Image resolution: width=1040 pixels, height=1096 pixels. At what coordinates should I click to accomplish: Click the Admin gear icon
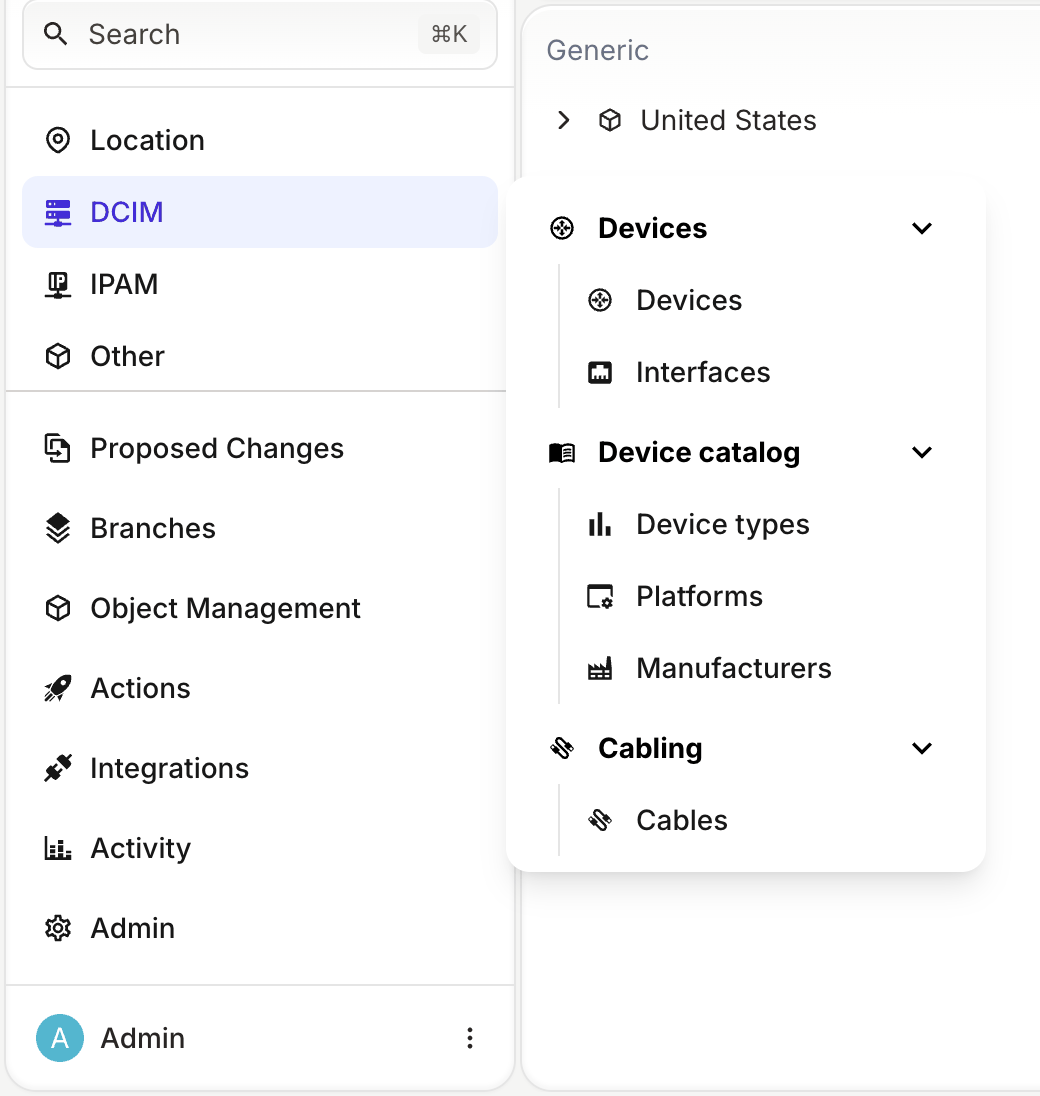[58, 928]
